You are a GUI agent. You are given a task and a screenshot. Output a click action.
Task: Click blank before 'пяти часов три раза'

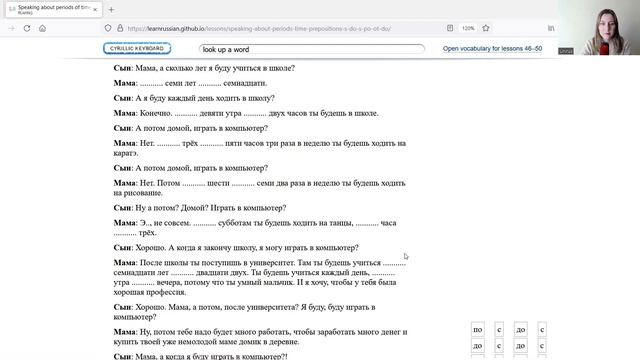[212, 143]
